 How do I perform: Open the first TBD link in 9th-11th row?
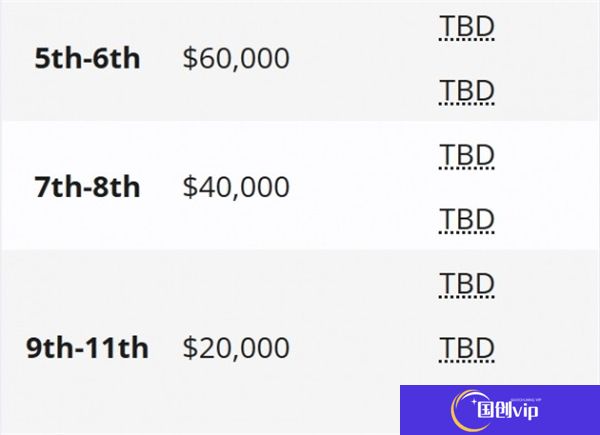click(x=467, y=284)
